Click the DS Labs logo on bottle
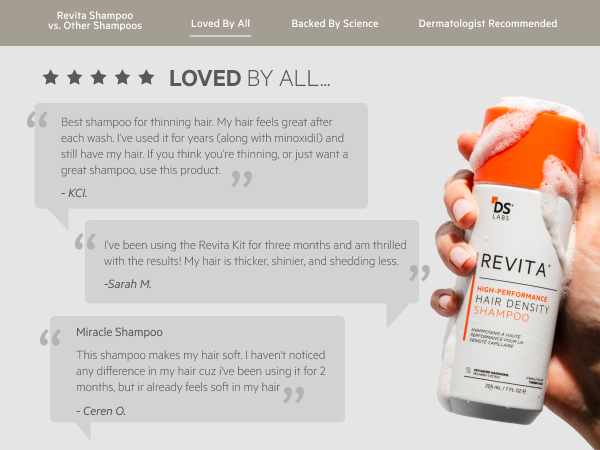The width and height of the screenshot is (600, 450). coord(502,209)
